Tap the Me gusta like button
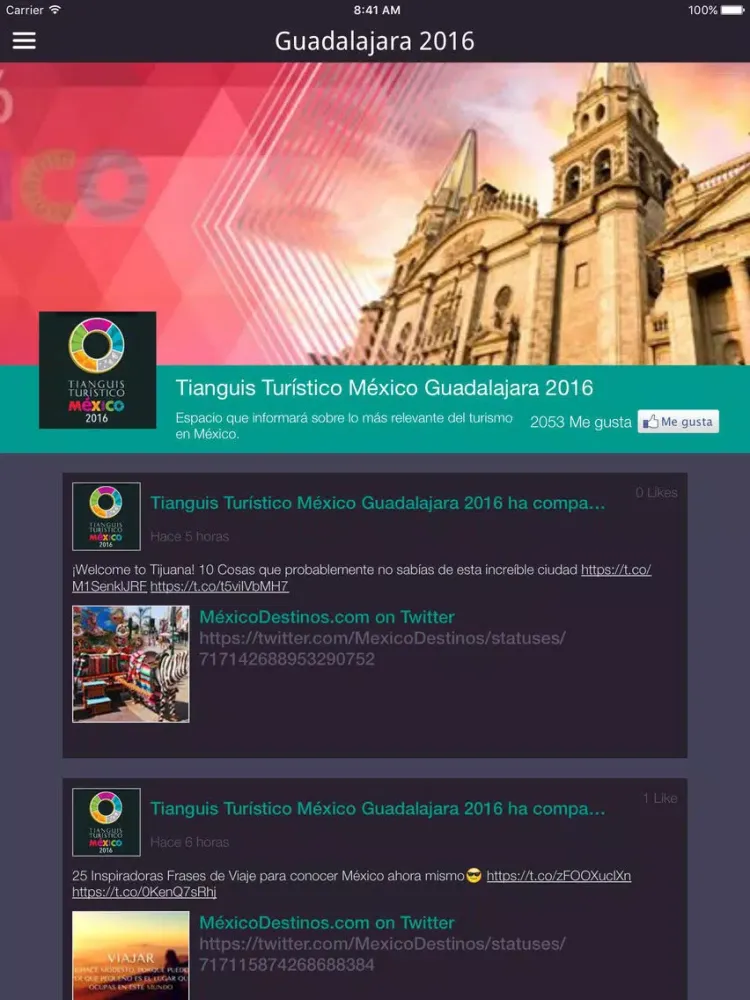This screenshot has width=750, height=1000. tap(678, 422)
